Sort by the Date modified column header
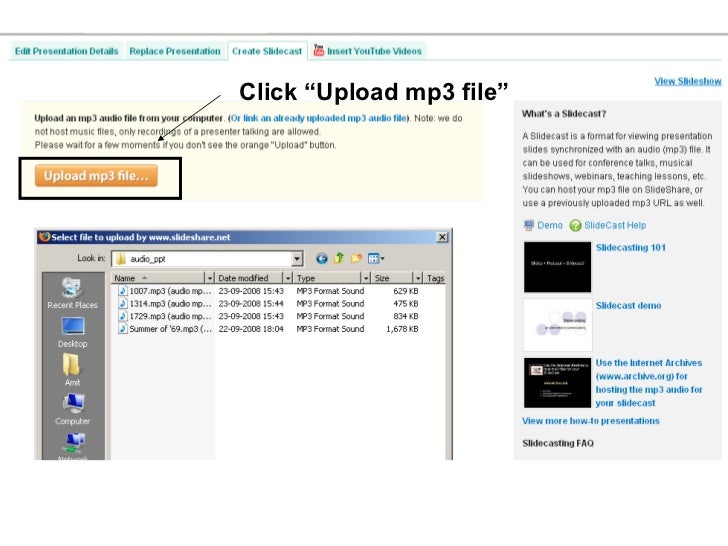Viewport: 728px width, 546px height. click(x=249, y=278)
